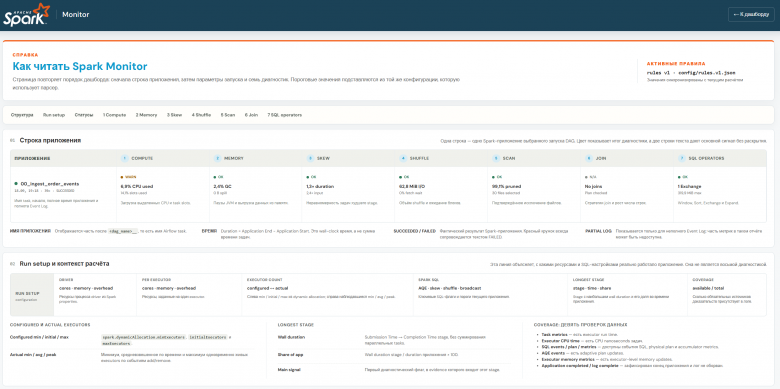Screen dimensions: 780x389
Task: Click application name ingest_order_events
Action: [50, 184]
